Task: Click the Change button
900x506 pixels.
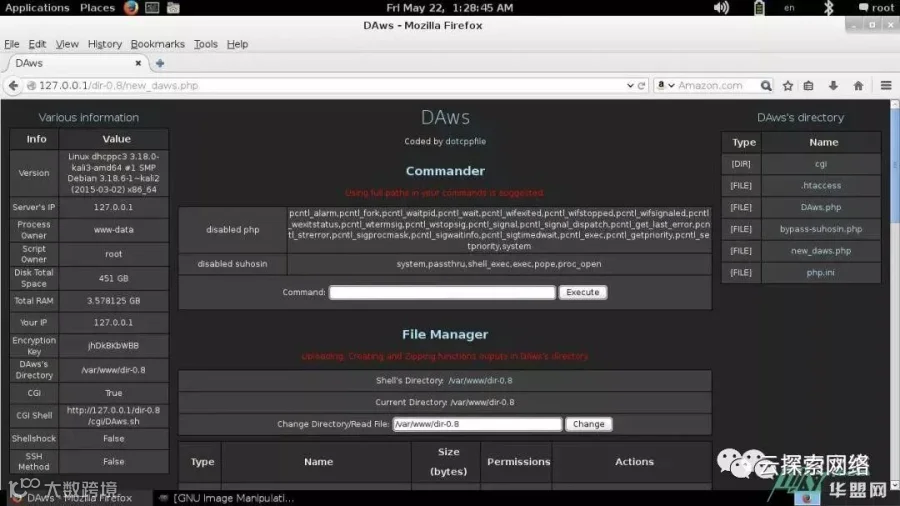Action: [588, 424]
